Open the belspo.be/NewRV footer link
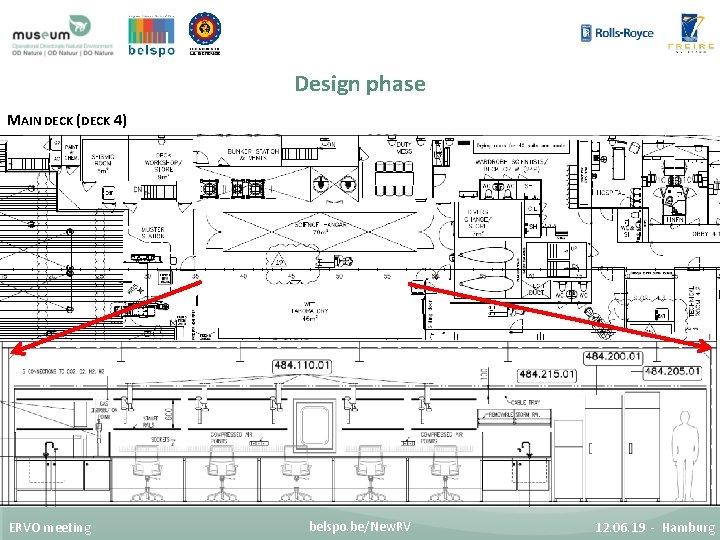Image resolution: width=720 pixels, height=540 pixels. click(360, 526)
